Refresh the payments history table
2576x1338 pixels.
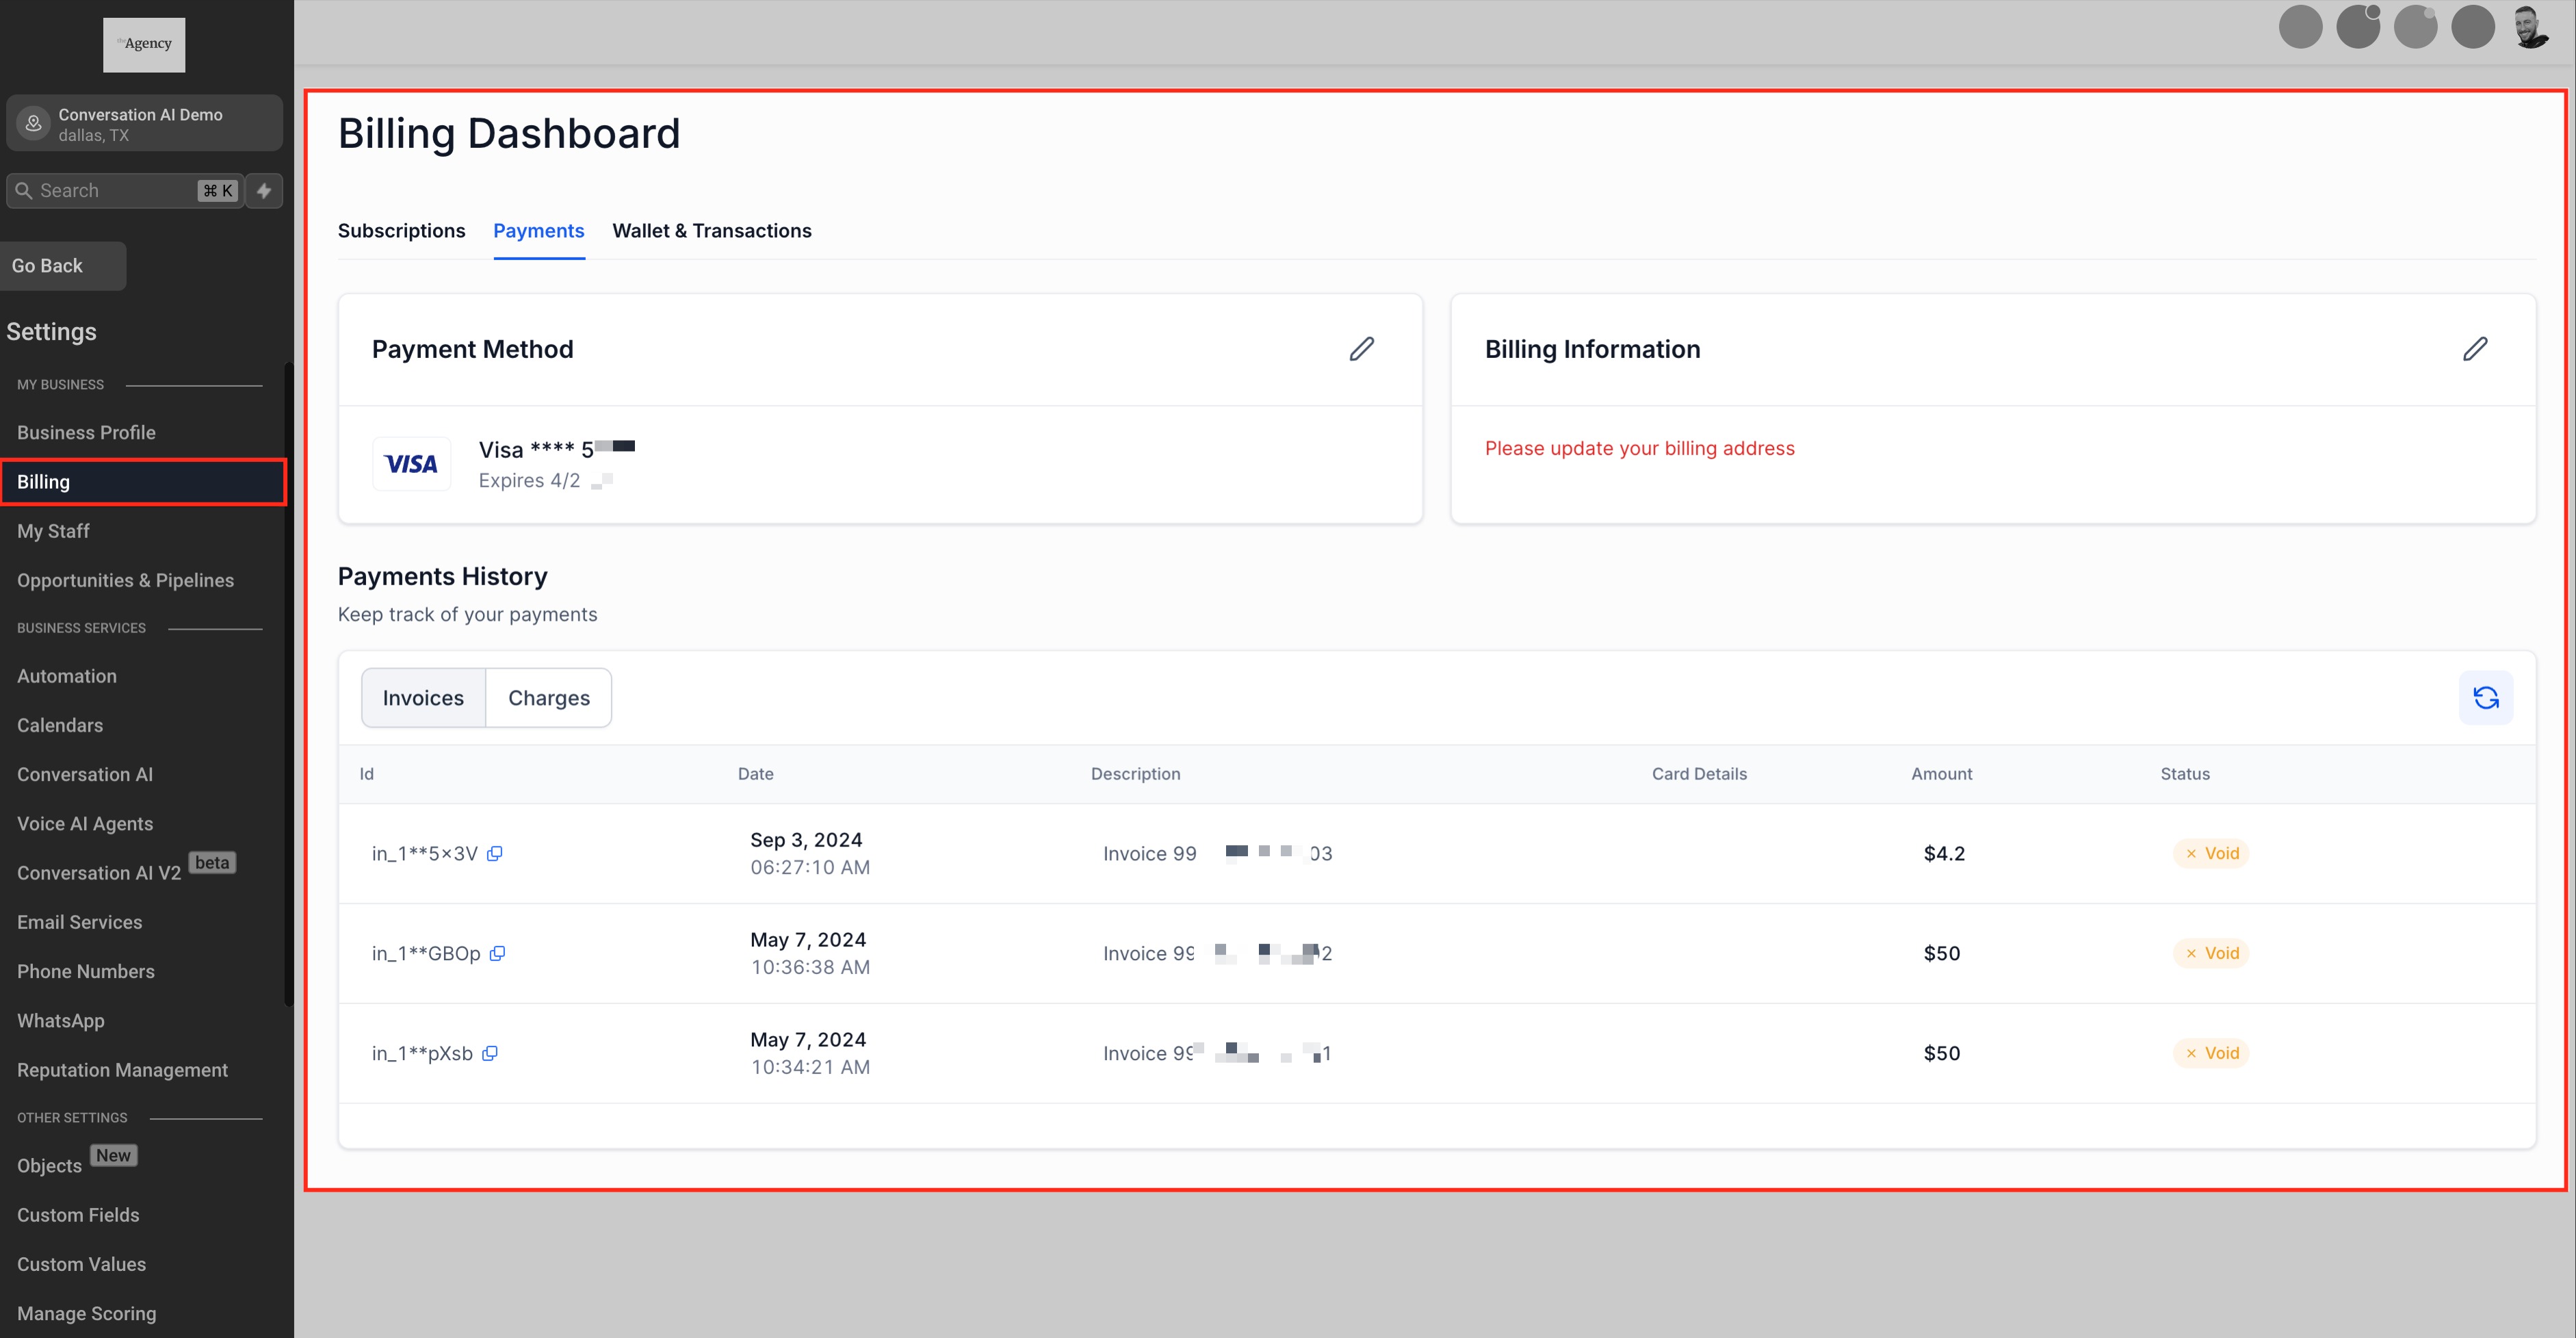pyautogui.click(x=2485, y=697)
